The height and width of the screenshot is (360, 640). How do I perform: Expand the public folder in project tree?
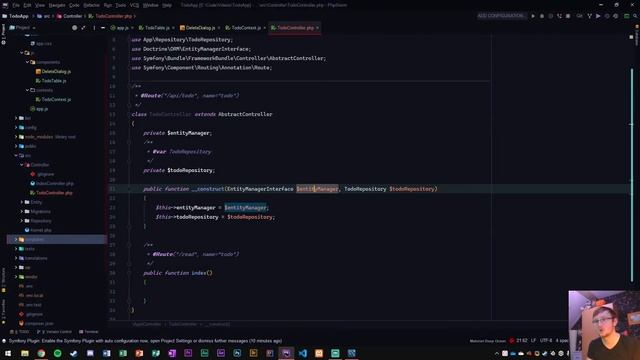pyautogui.click(x=16, y=146)
